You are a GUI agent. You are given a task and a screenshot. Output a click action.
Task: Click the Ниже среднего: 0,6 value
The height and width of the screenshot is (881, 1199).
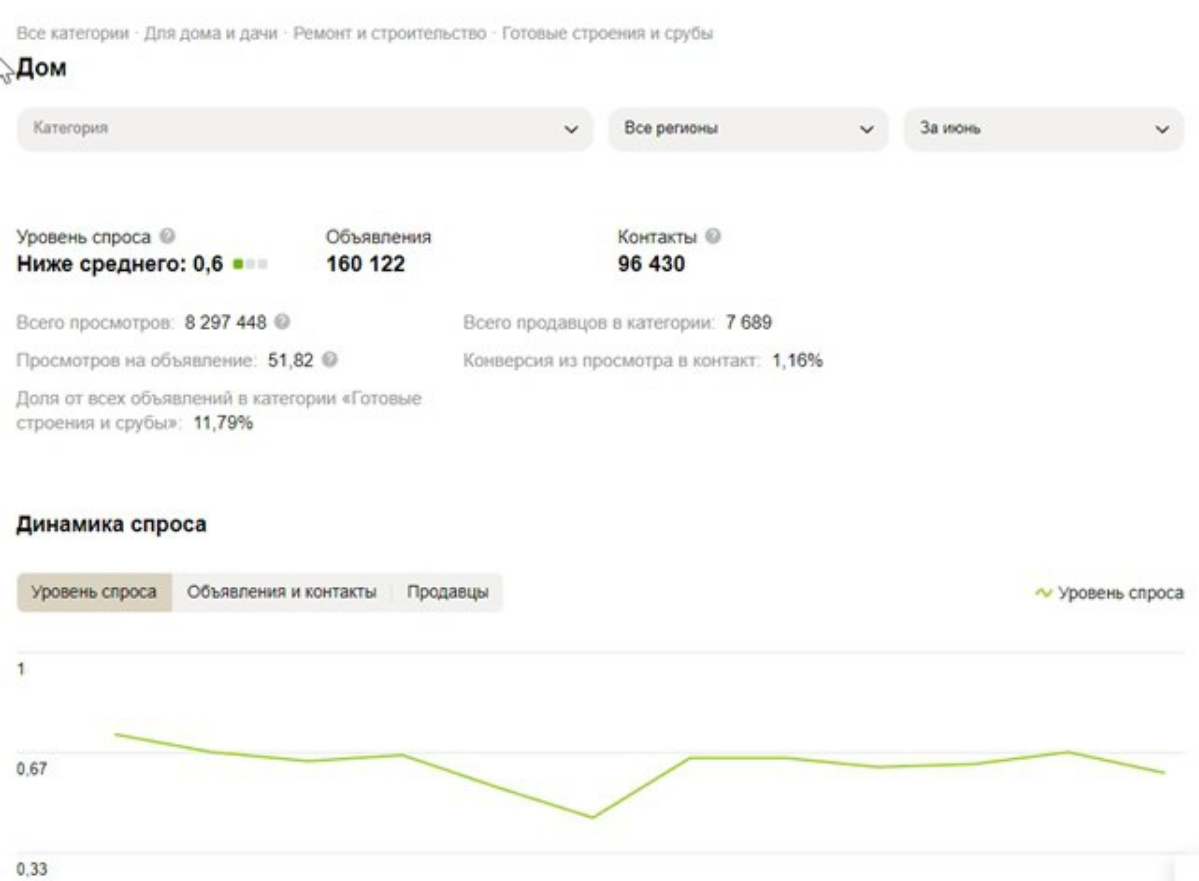click(120, 264)
